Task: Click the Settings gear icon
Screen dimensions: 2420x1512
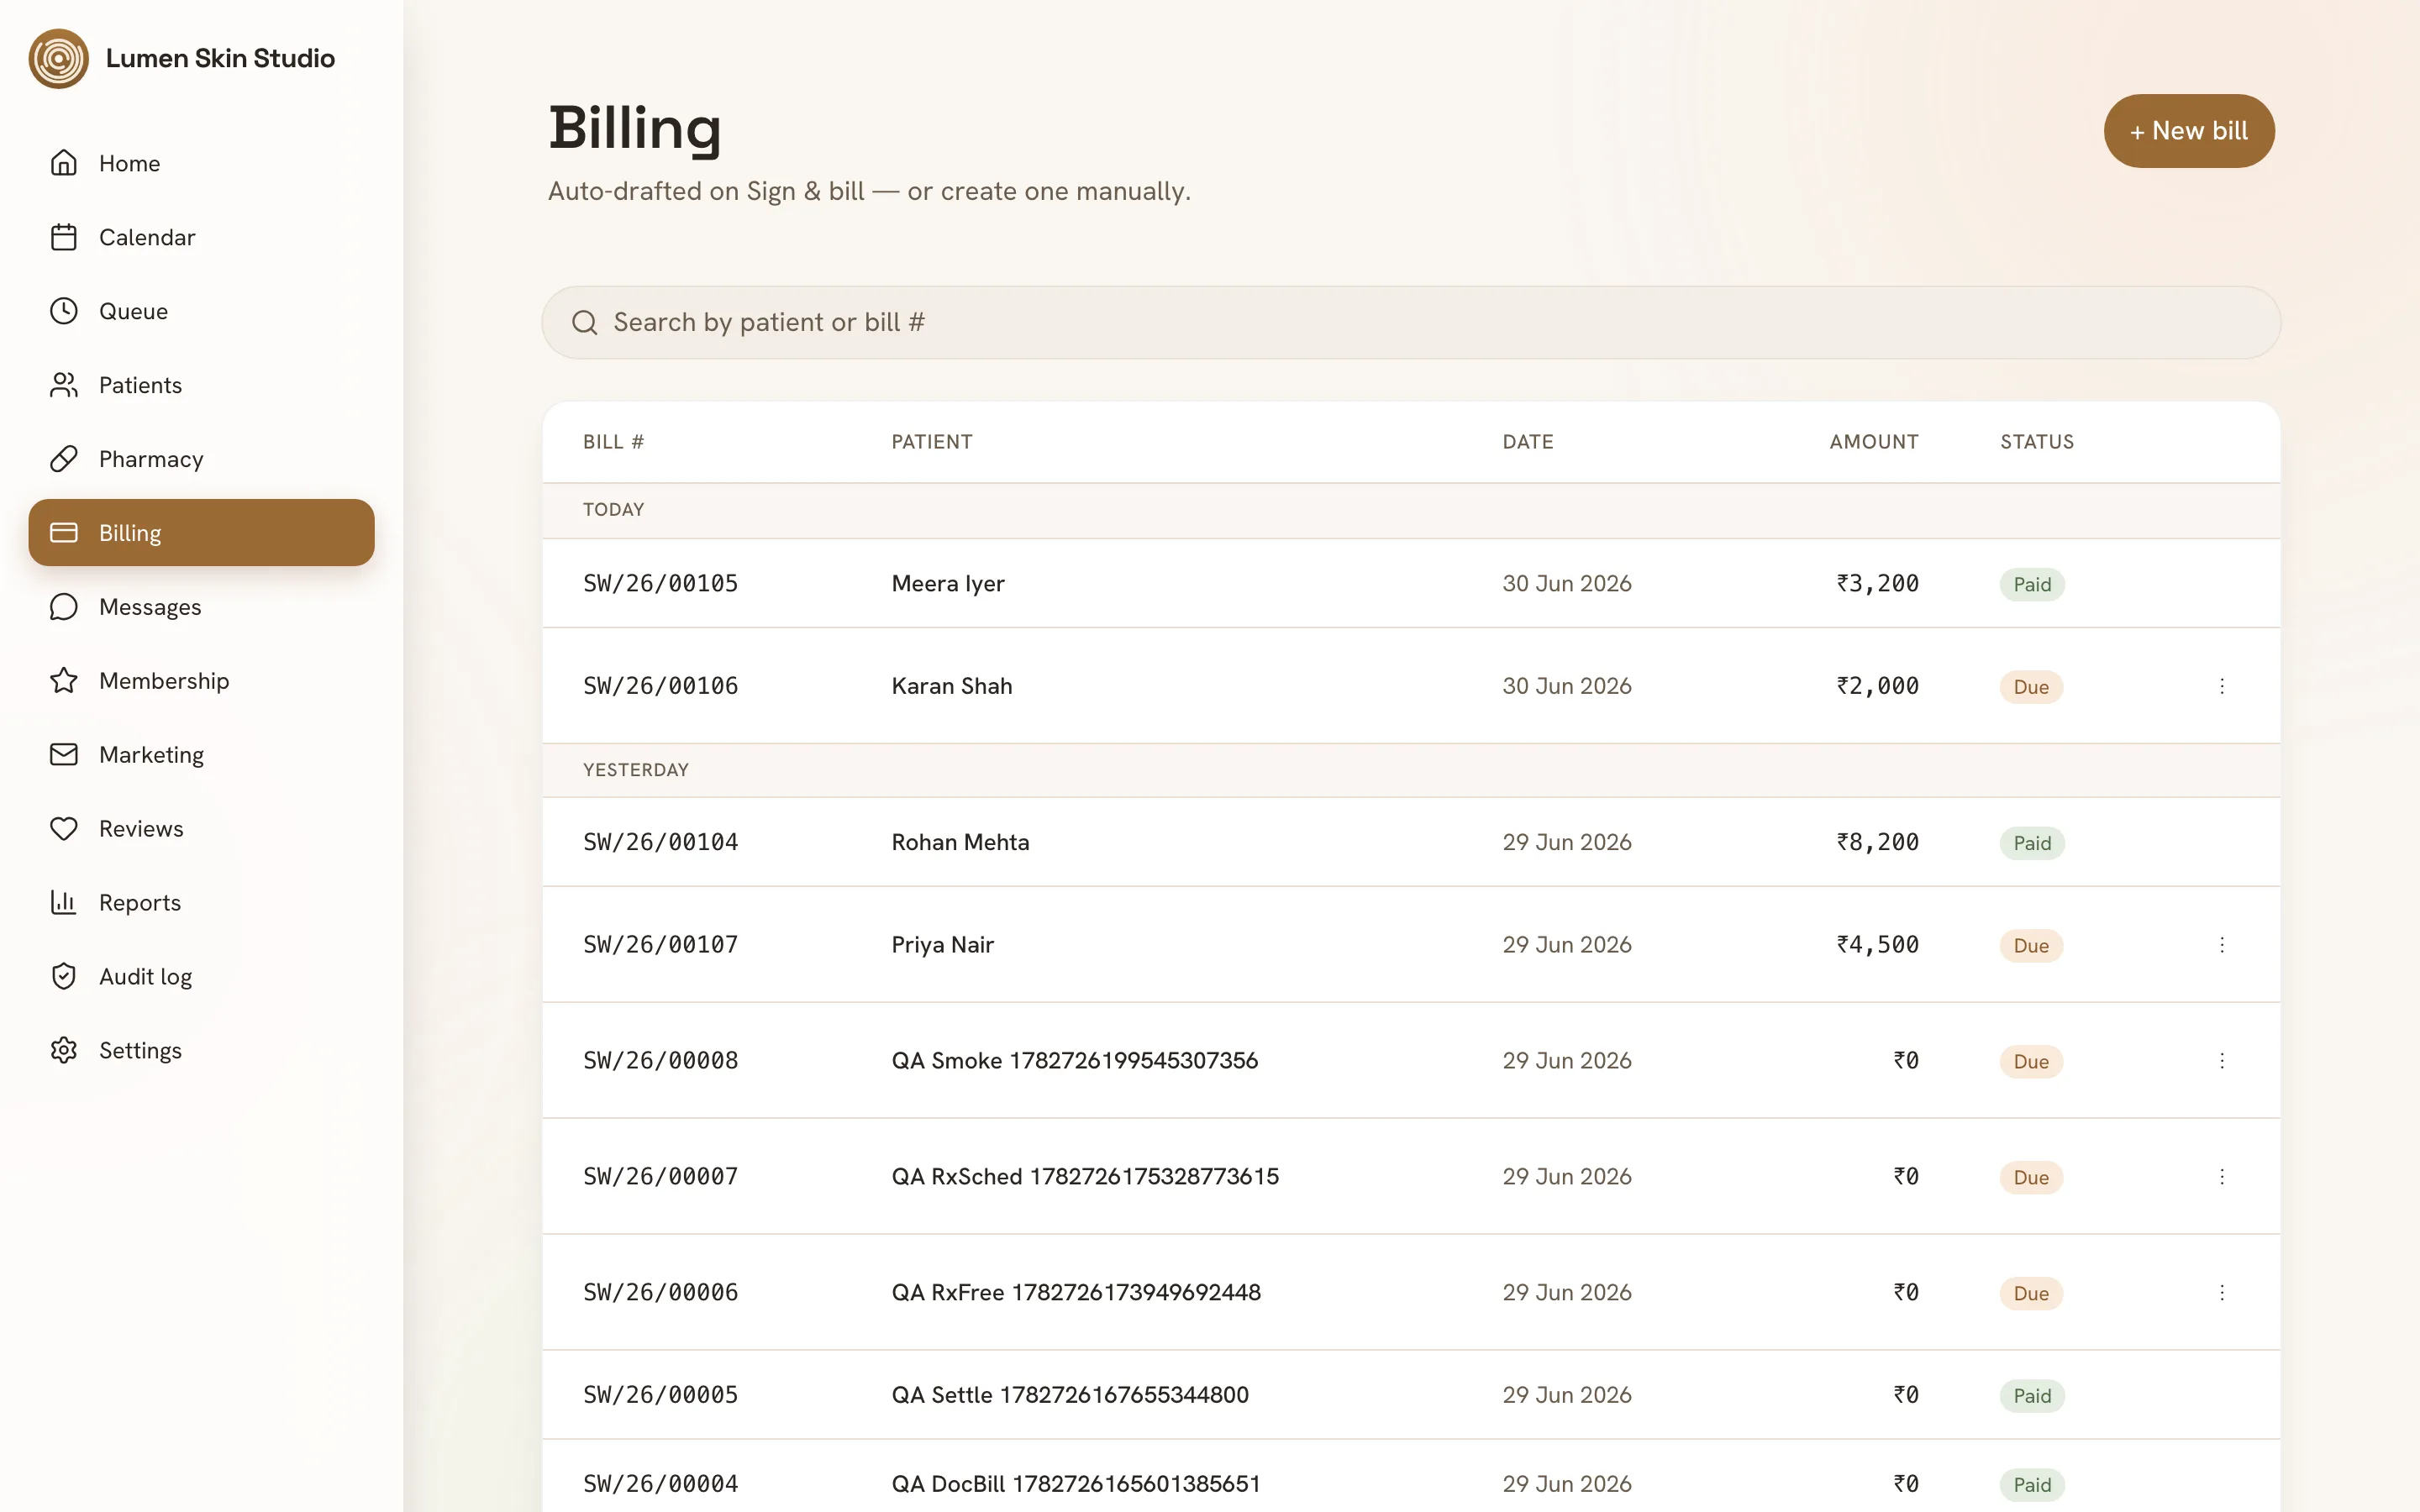Action: pos(64,1051)
